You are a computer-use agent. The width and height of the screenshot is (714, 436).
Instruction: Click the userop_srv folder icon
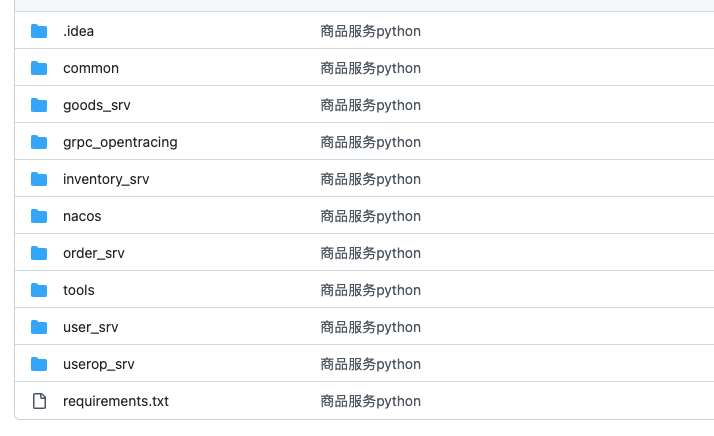click(39, 364)
